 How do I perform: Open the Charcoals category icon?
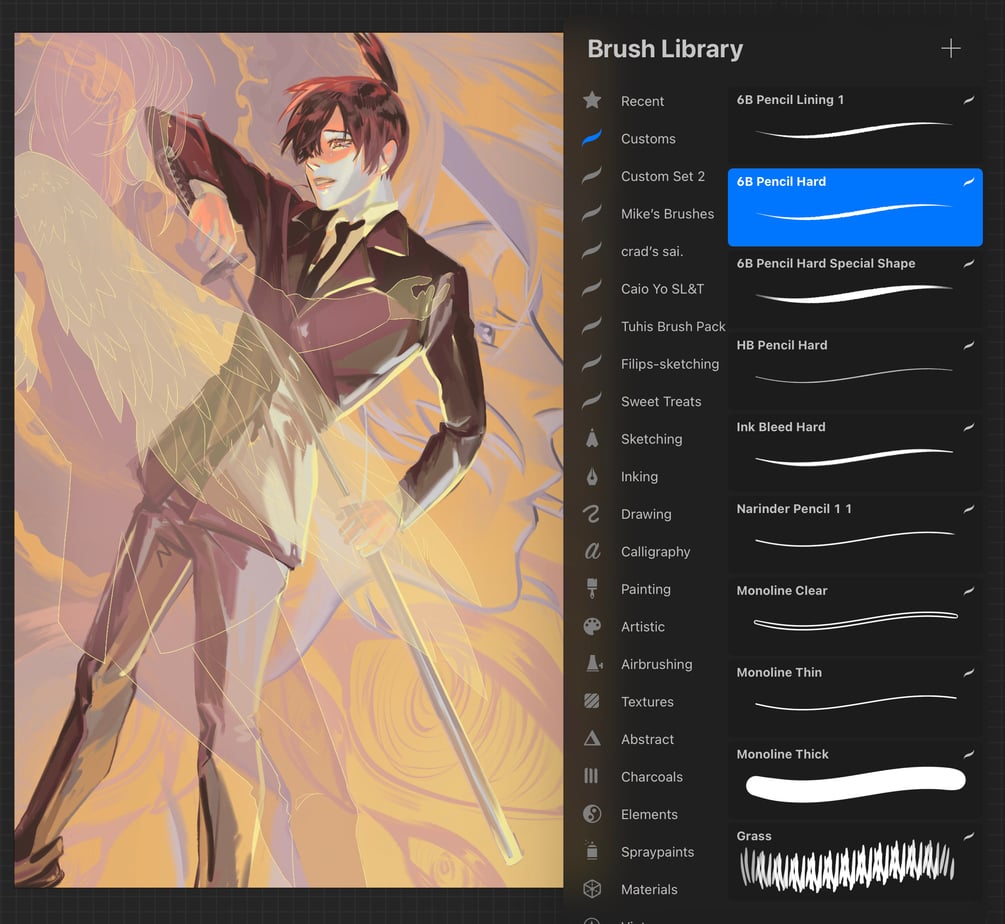coord(591,776)
